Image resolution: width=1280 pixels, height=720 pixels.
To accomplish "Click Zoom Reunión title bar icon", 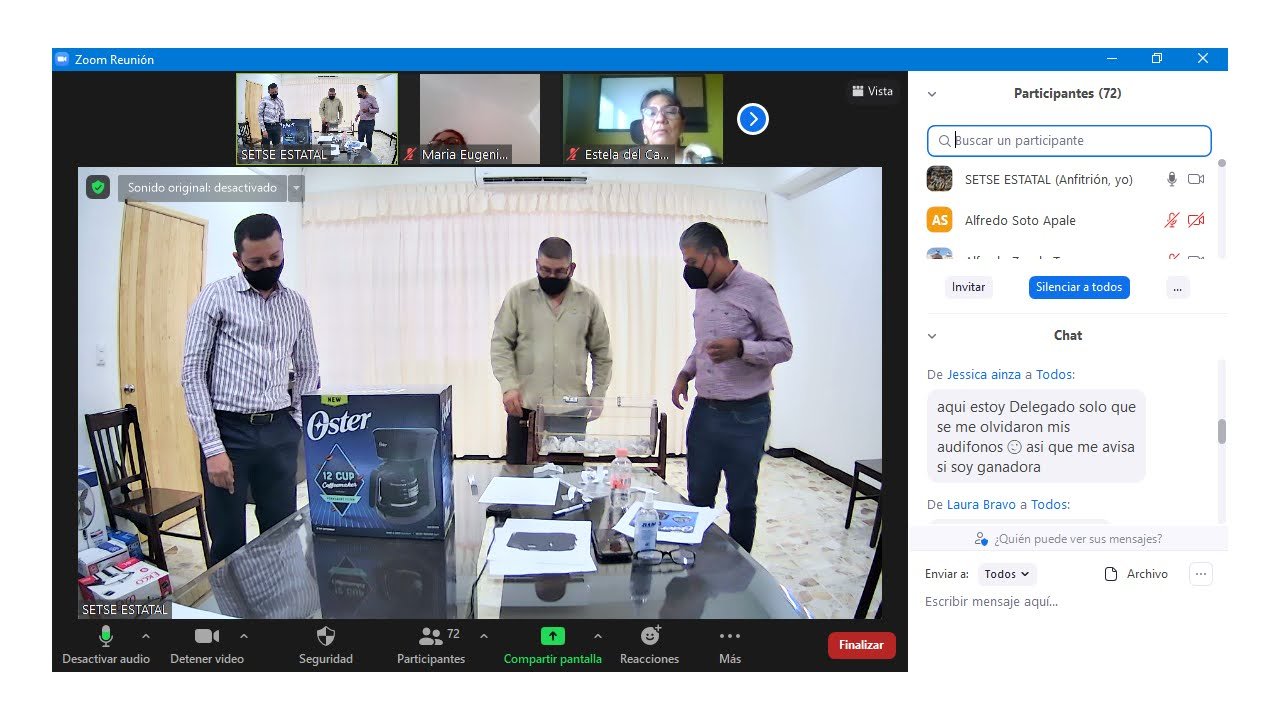I will click(x=62, y=59).
